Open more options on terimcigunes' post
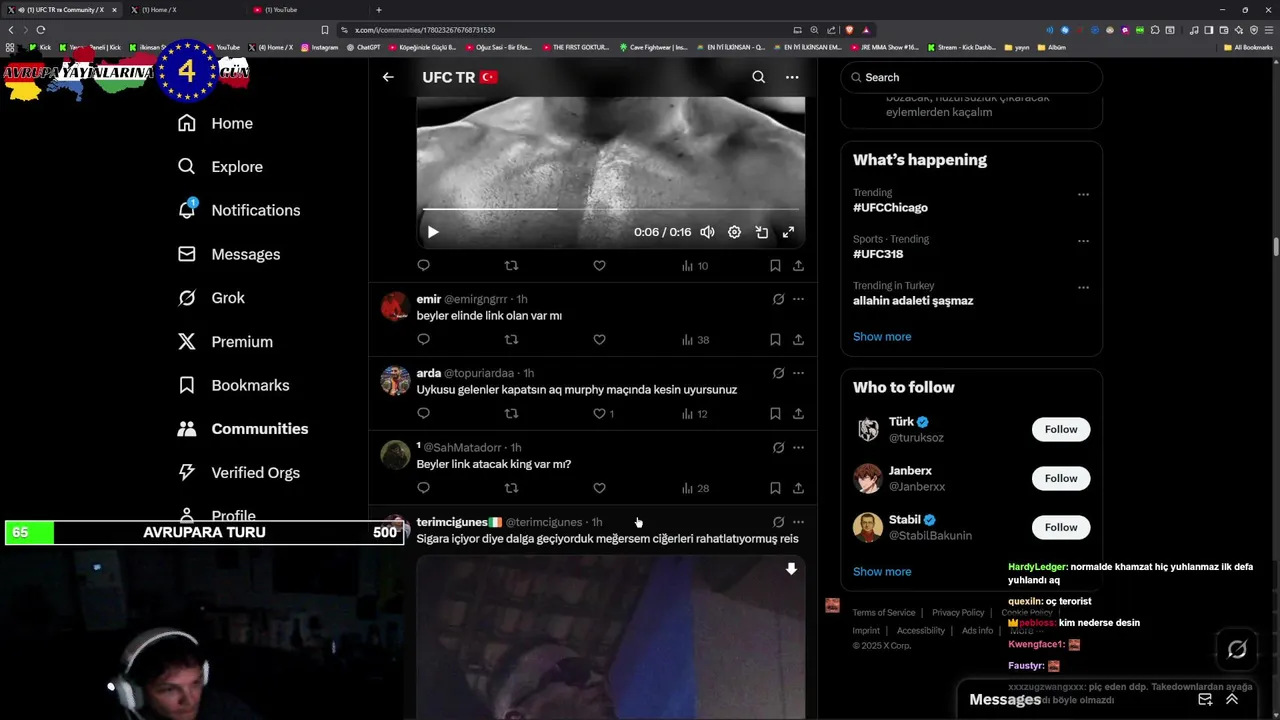This screenshot has width=1280, height=720. pos(798,522)
